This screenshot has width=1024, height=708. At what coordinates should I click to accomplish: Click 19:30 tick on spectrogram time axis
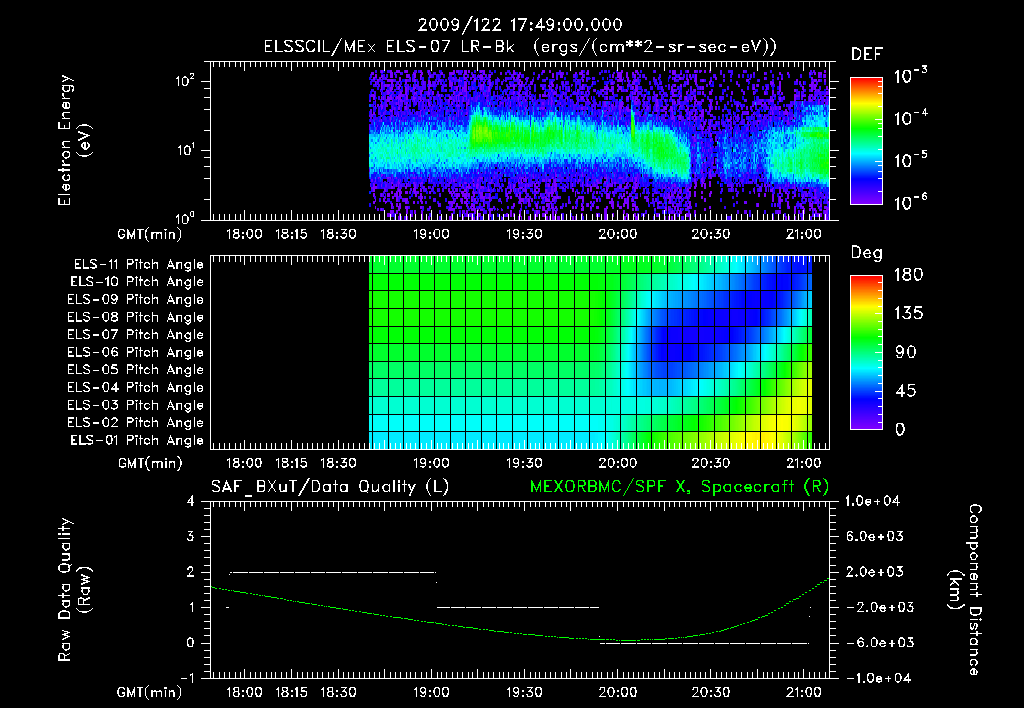point(524,234)
